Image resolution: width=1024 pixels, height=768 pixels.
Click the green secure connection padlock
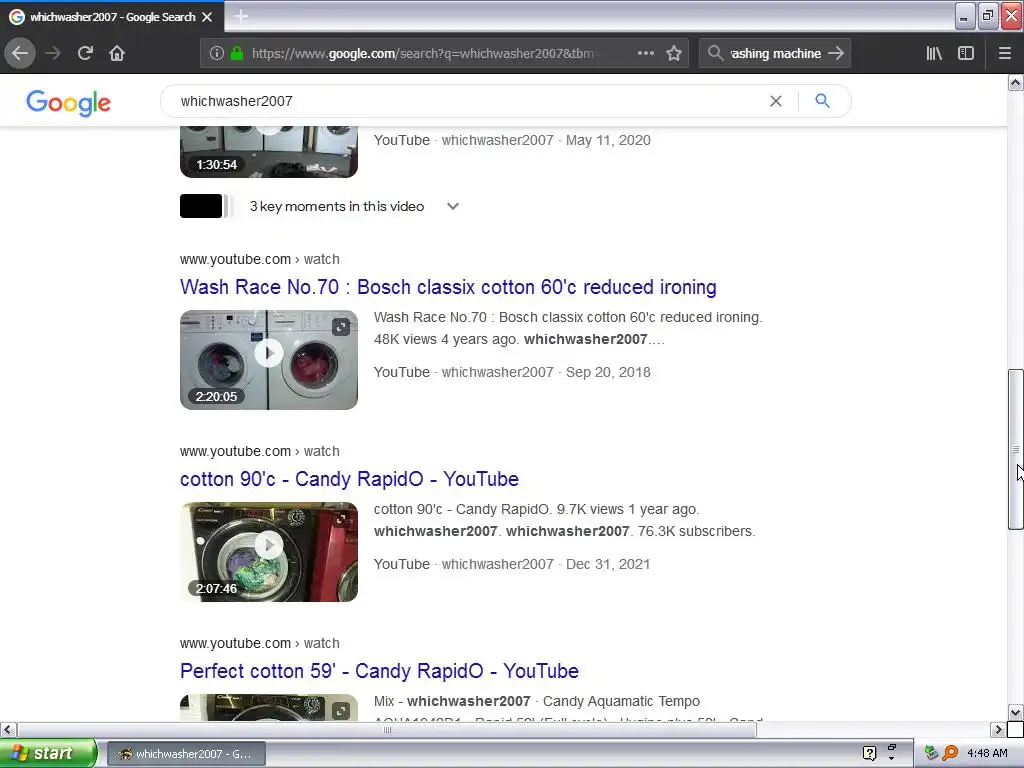pos(237,53)
